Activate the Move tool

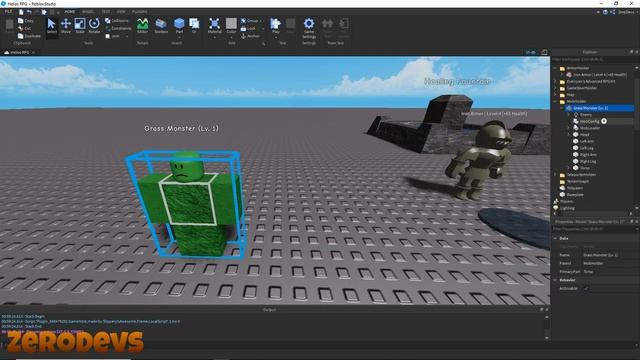[66, 26]
